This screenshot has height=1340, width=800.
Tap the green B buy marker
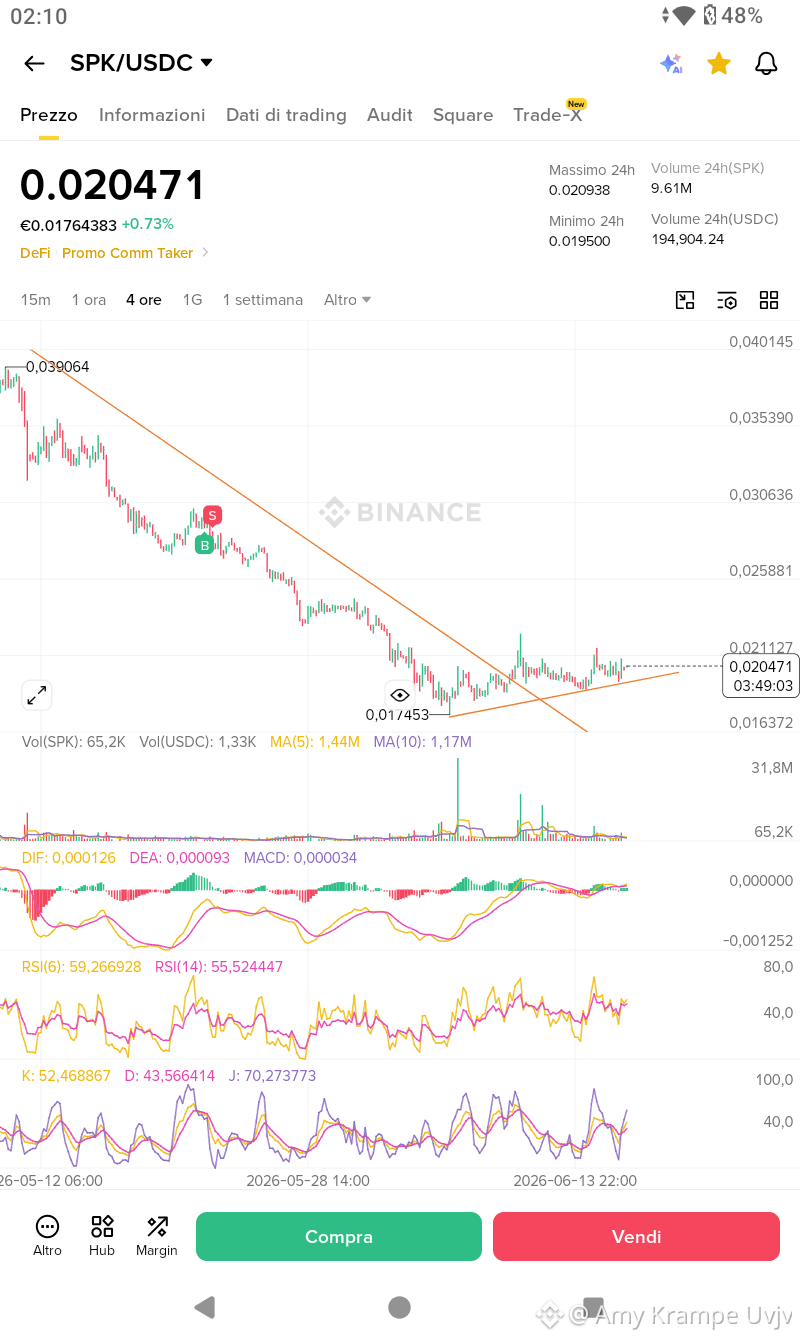coord(204,545)
